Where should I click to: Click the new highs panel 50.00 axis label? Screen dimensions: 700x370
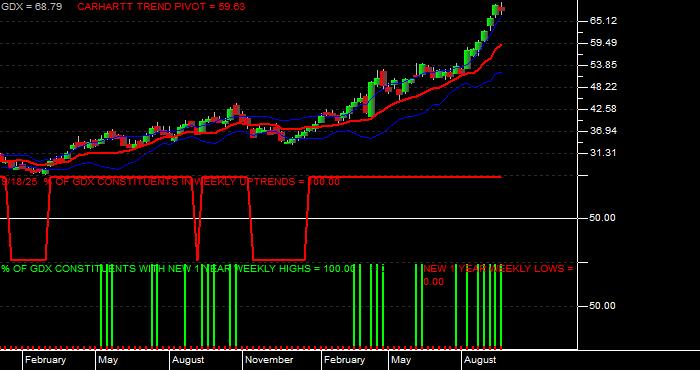[603, 306]
